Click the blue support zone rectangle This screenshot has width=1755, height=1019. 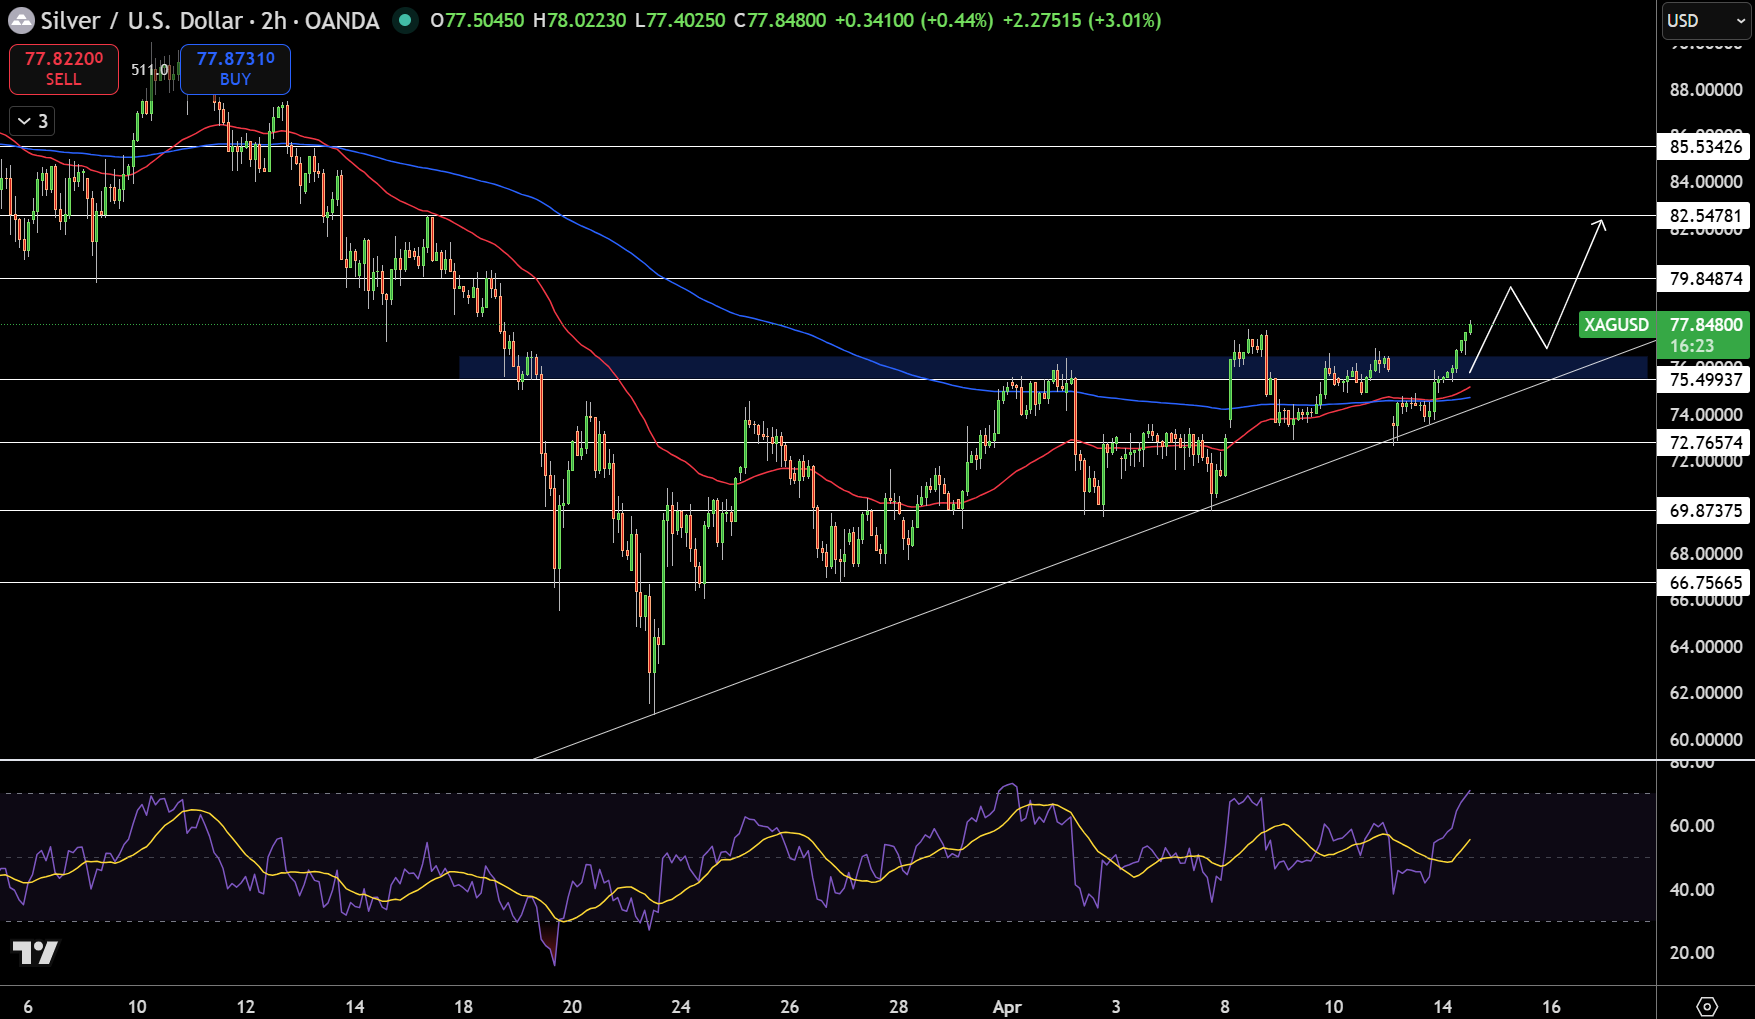(1052, 367)
